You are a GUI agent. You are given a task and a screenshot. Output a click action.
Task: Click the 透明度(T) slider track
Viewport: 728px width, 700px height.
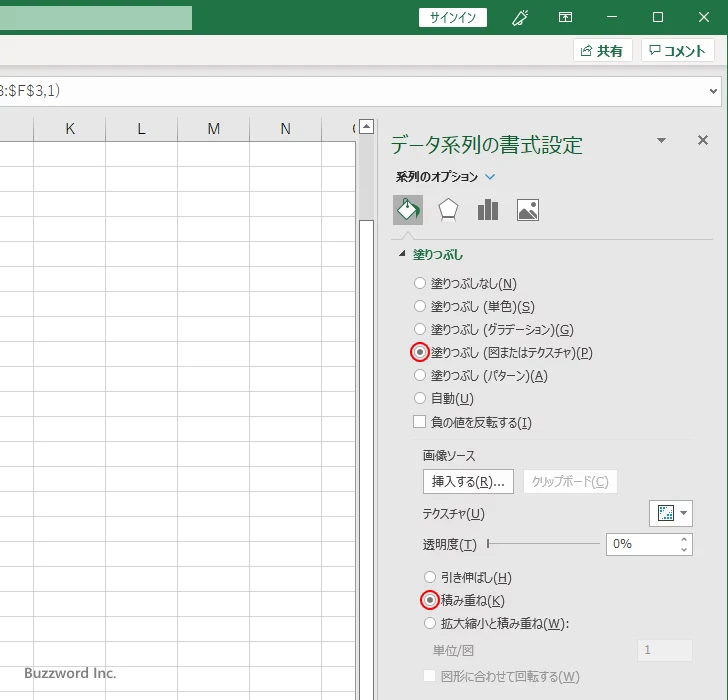[543, 544]
